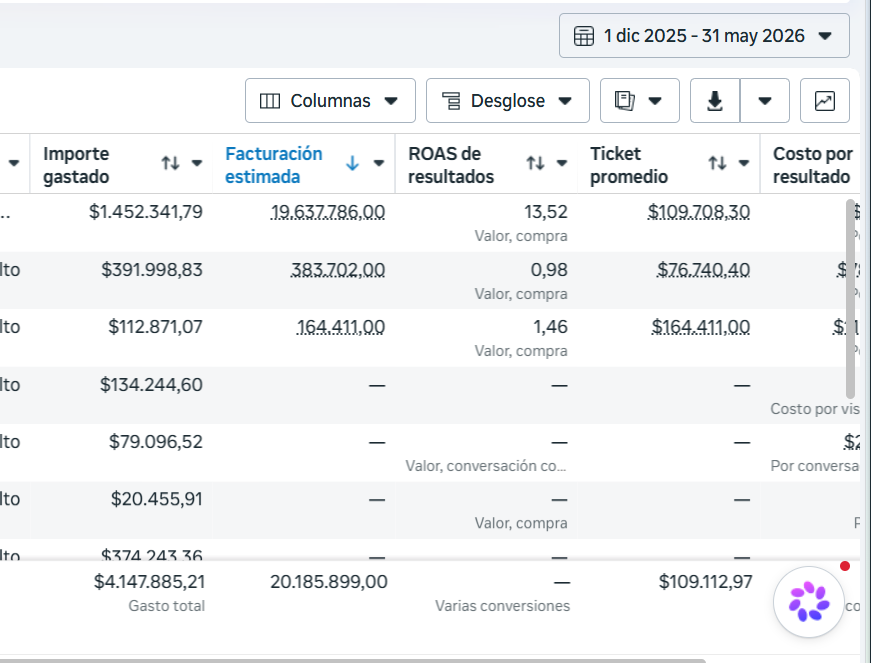
Task: Click the Costo por resultado column header
Action: (x=813, y=165)
